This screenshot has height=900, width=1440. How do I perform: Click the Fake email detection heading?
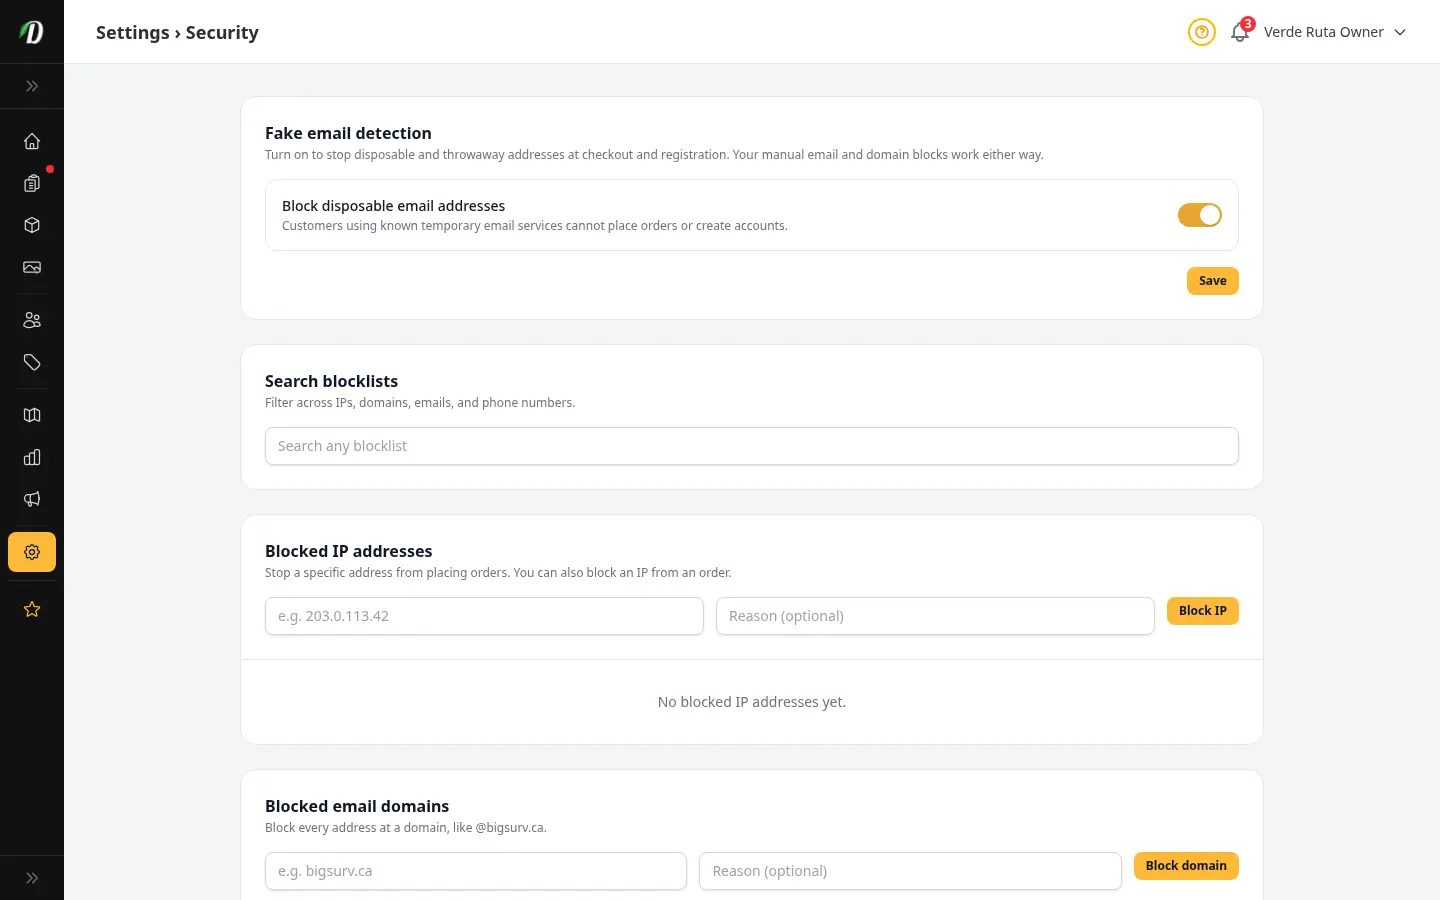click(x=348, y=133)
